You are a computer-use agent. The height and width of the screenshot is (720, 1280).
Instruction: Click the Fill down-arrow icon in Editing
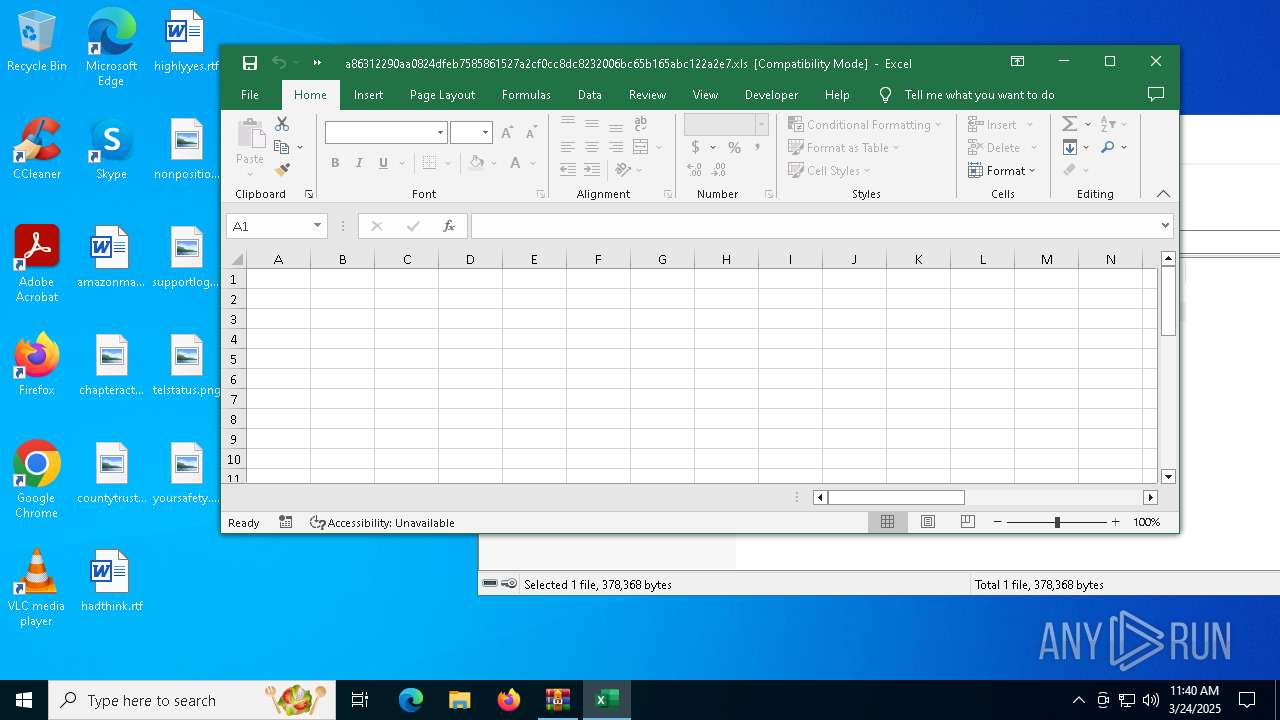1070,147
